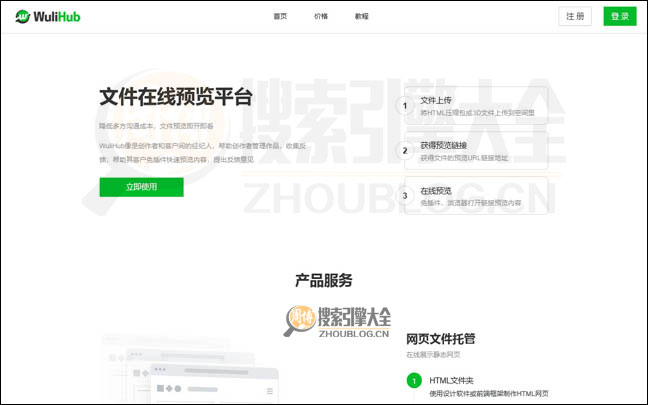This screenshot has width=648, height=405.
Task: Click the 注册 button
Action: [575, 16]
